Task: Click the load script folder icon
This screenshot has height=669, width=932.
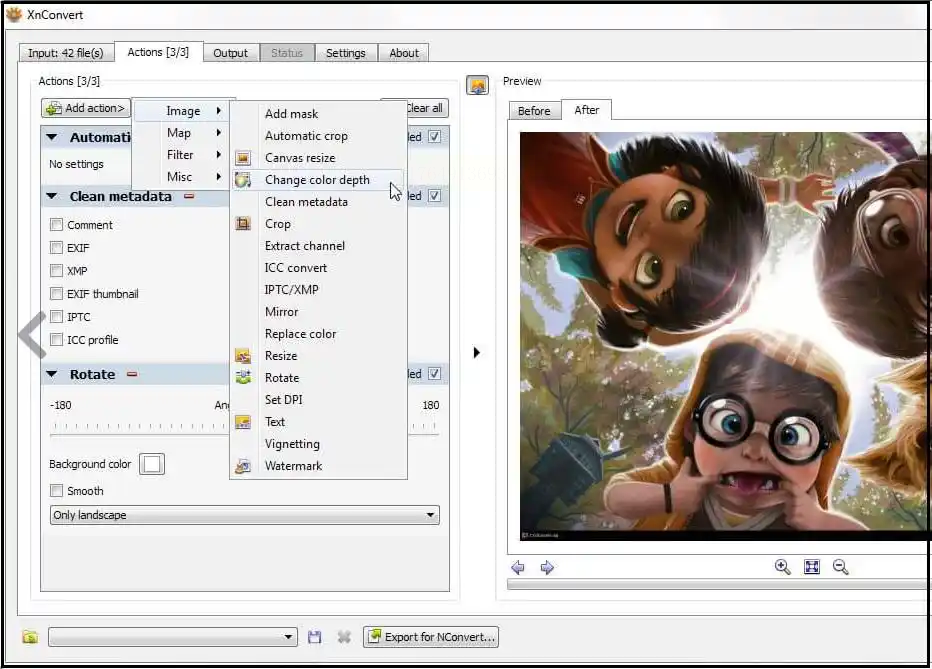Action: pos(30,637)
